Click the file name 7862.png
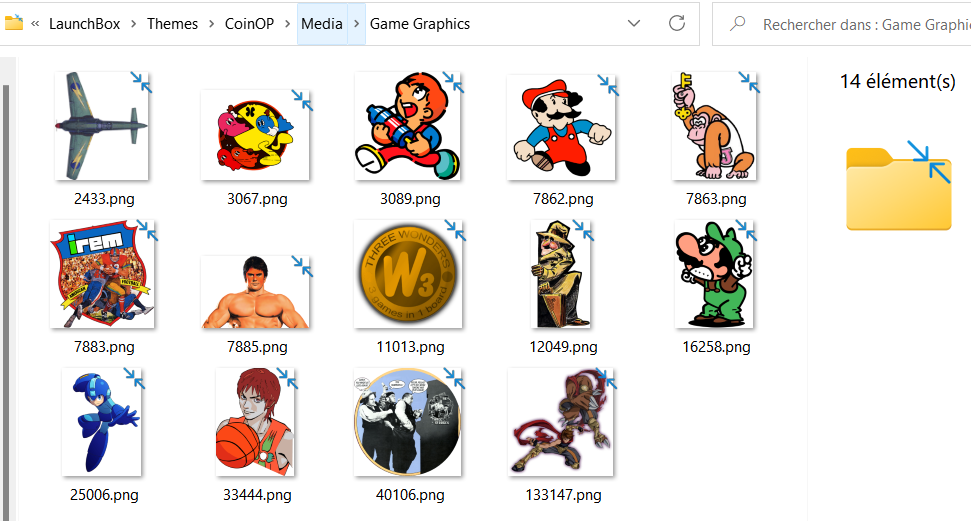Viewport: 971px width, 521px height. [x=563, y=199]
